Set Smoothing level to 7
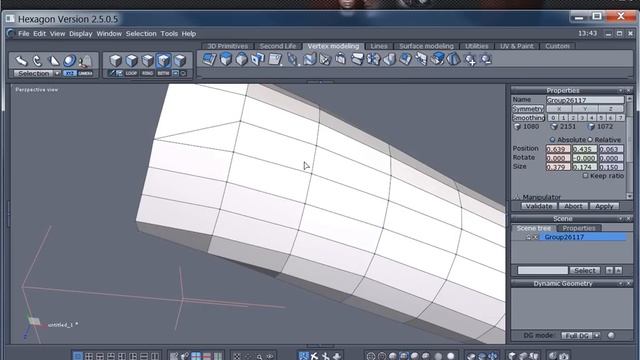 pos(620,118)
